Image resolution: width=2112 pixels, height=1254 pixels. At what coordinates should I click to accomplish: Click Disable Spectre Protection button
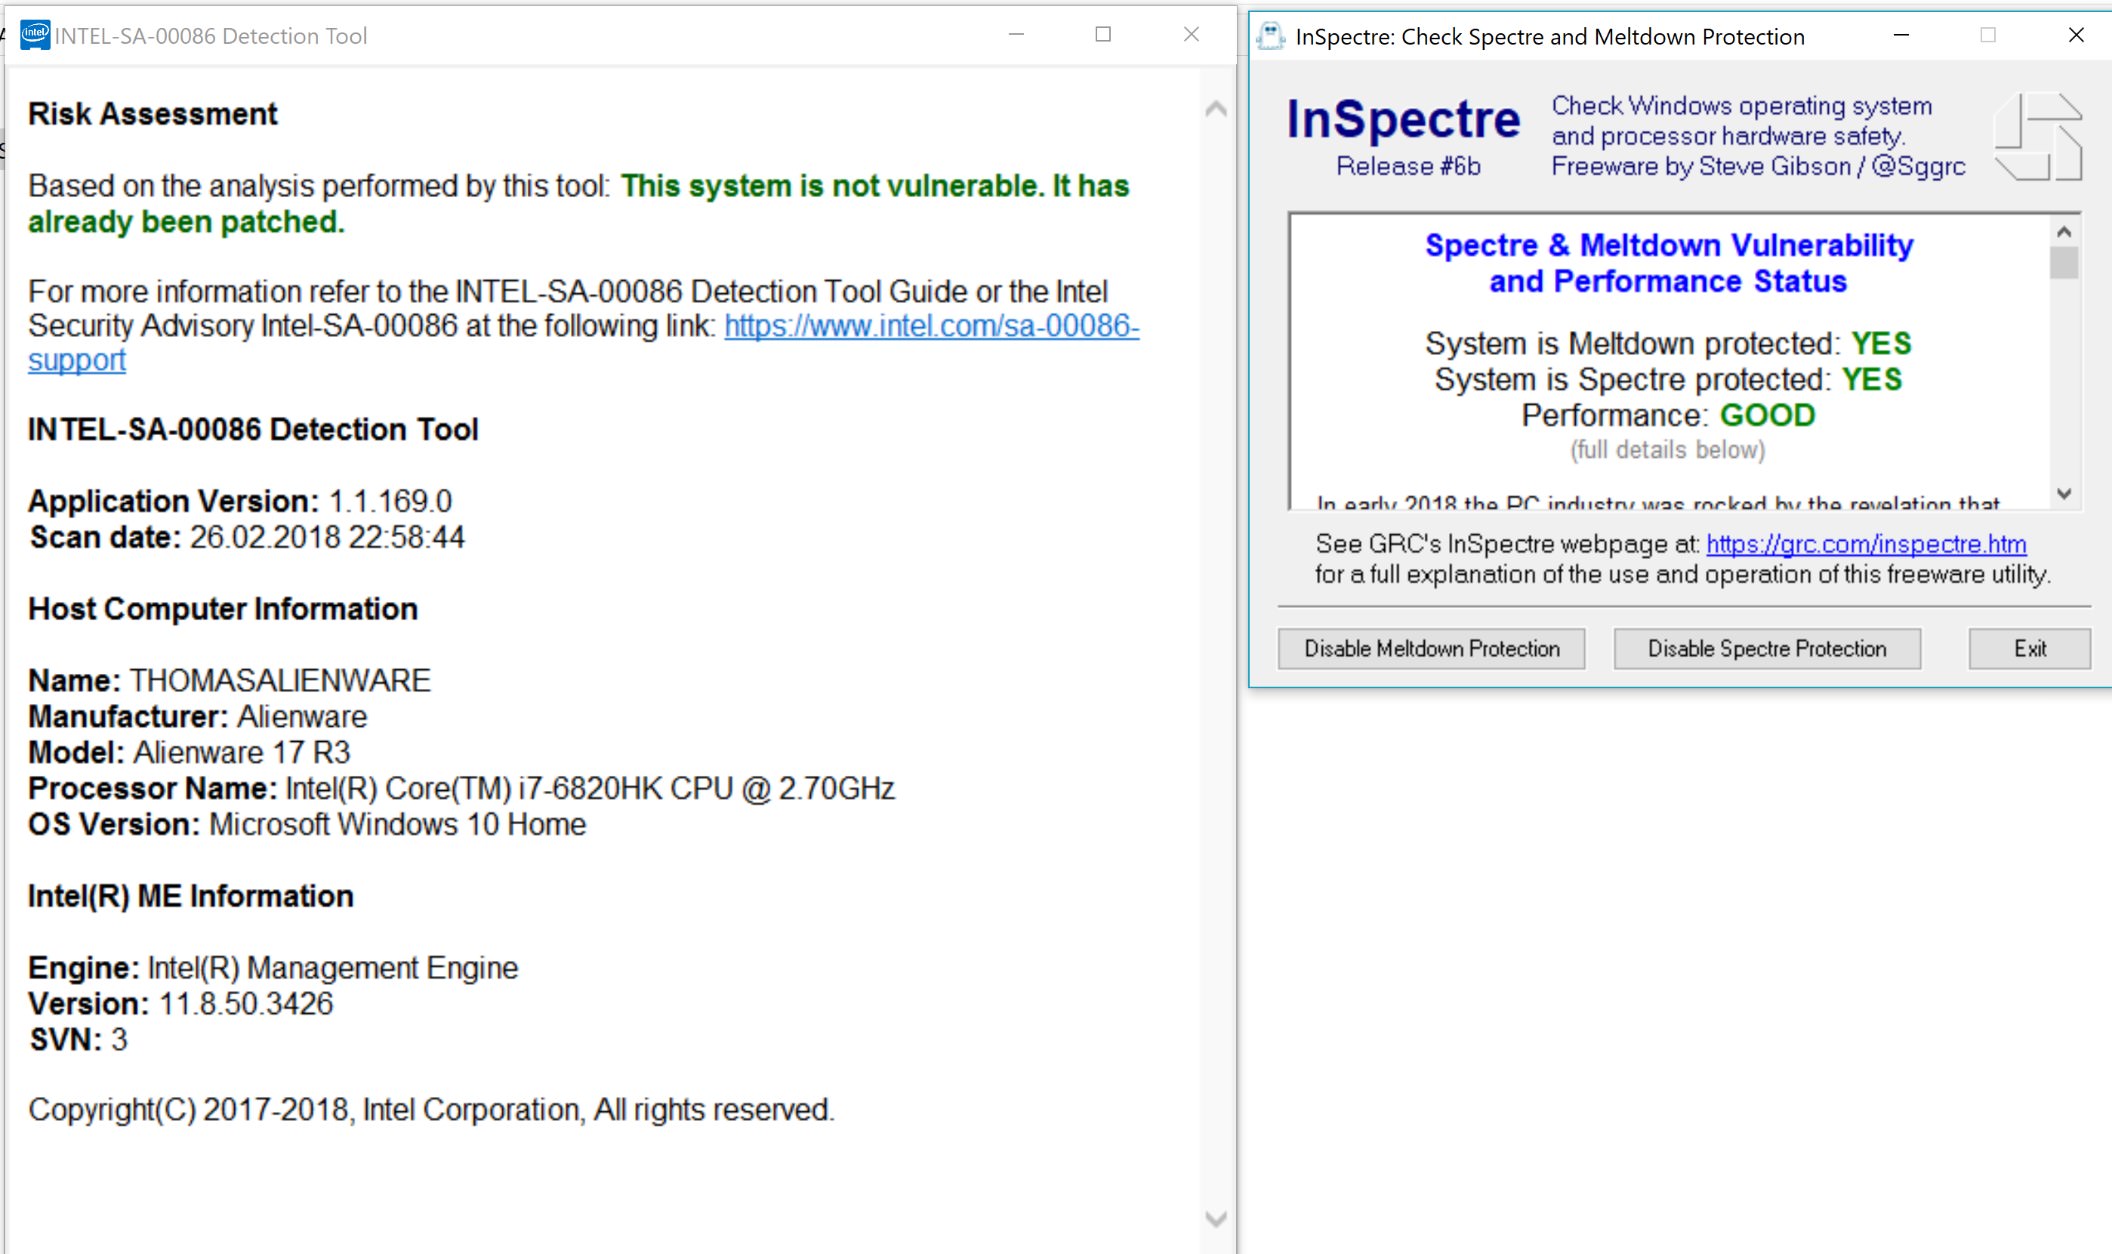point(1767,648)
